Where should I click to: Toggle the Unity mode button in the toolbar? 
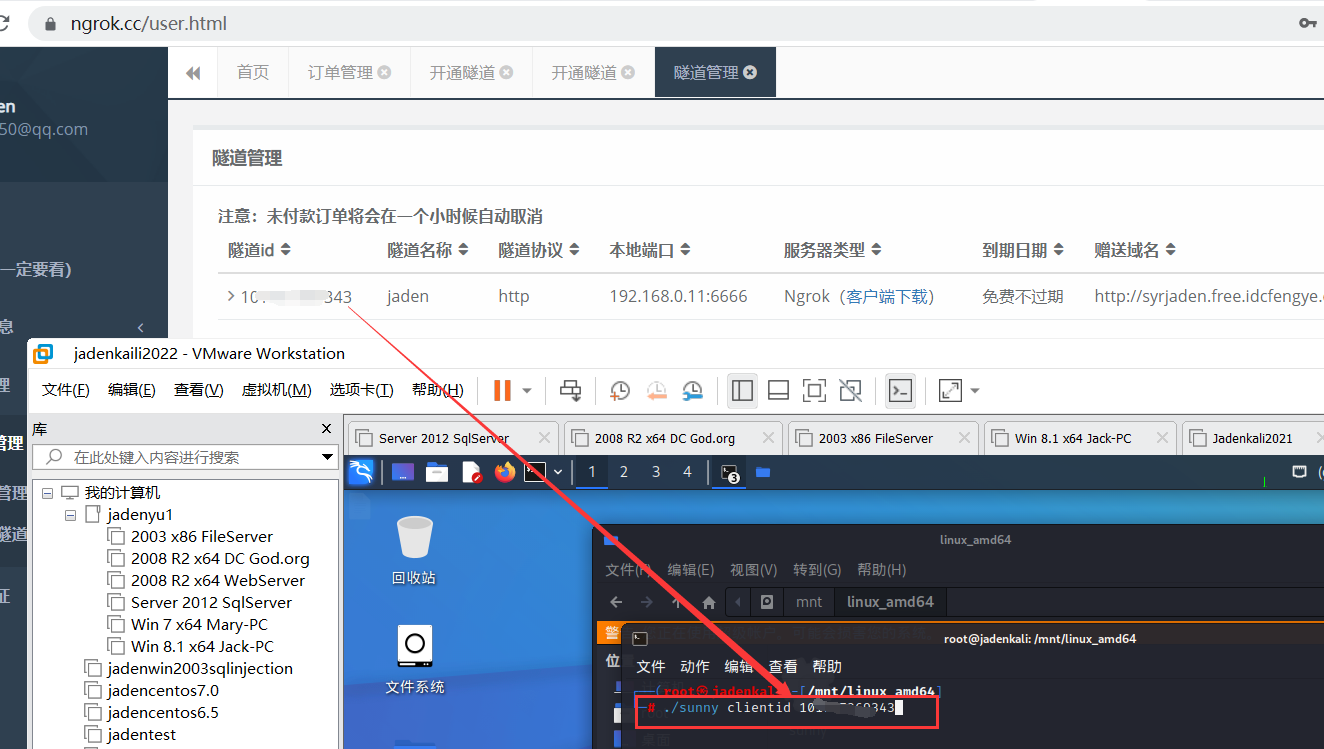click(850, 390)
